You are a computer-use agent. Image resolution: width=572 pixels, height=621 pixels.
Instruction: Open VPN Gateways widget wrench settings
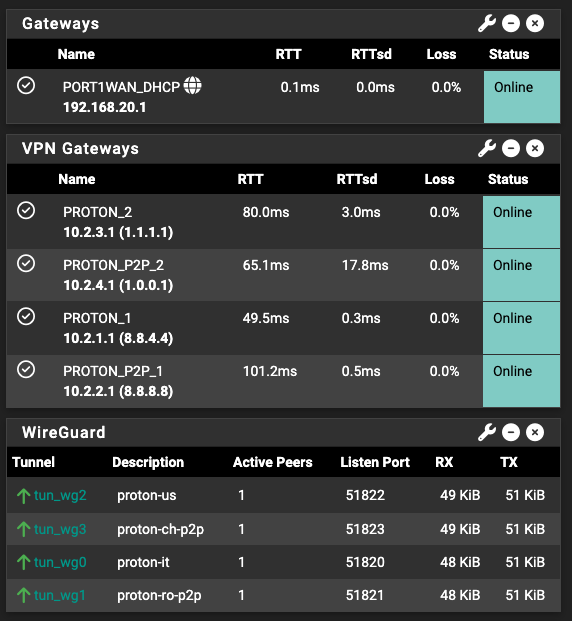coord(487,149)
